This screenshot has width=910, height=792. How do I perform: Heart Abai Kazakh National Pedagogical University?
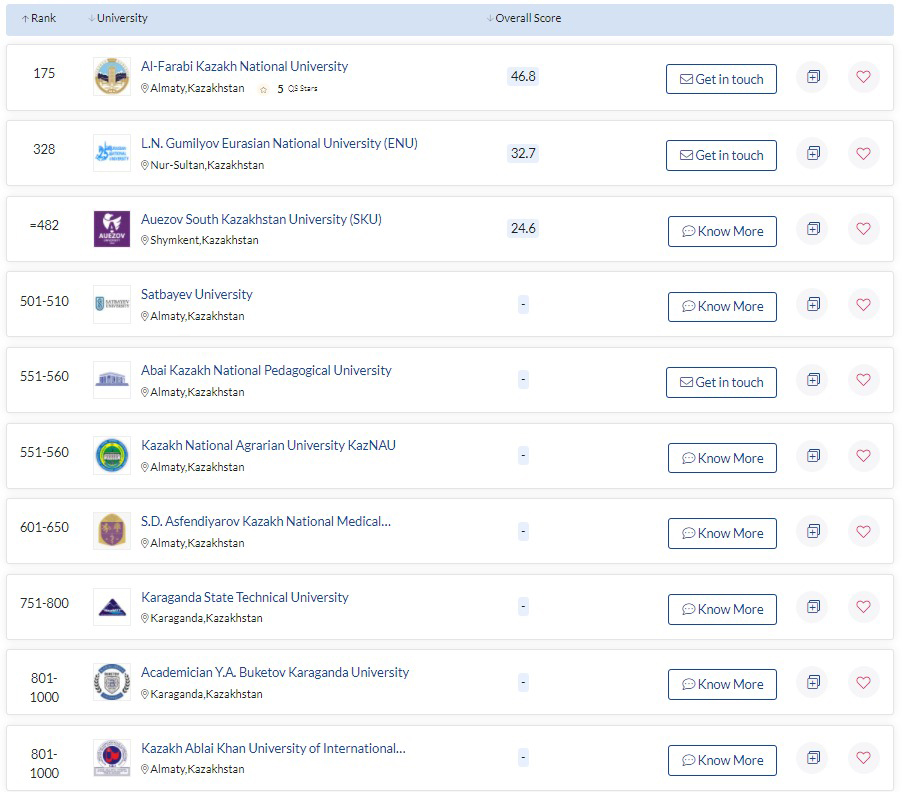(x=863, y=380)
